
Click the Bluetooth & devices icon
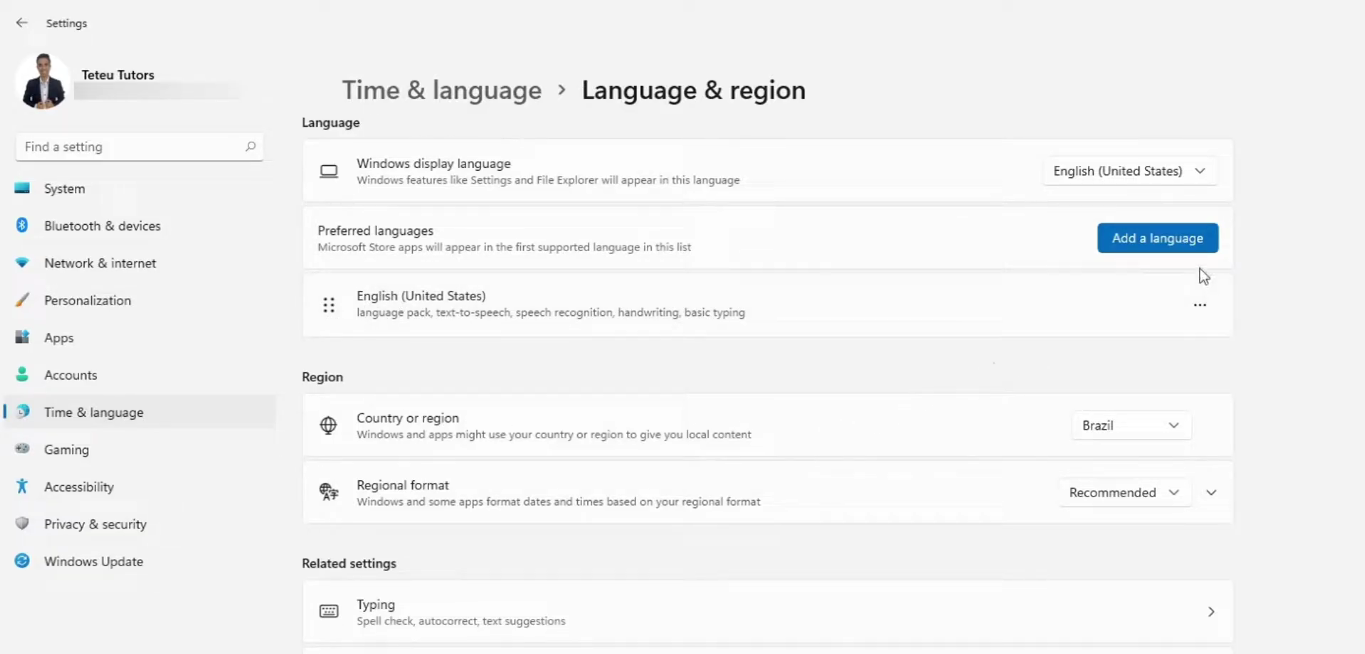[x=22, y=226]
